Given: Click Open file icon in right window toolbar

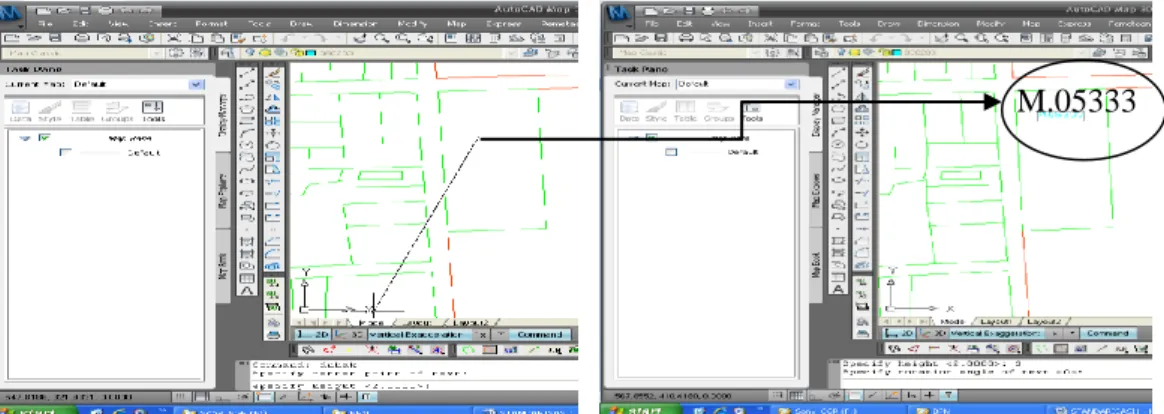Looking at the screenshot, I should 640,39.
